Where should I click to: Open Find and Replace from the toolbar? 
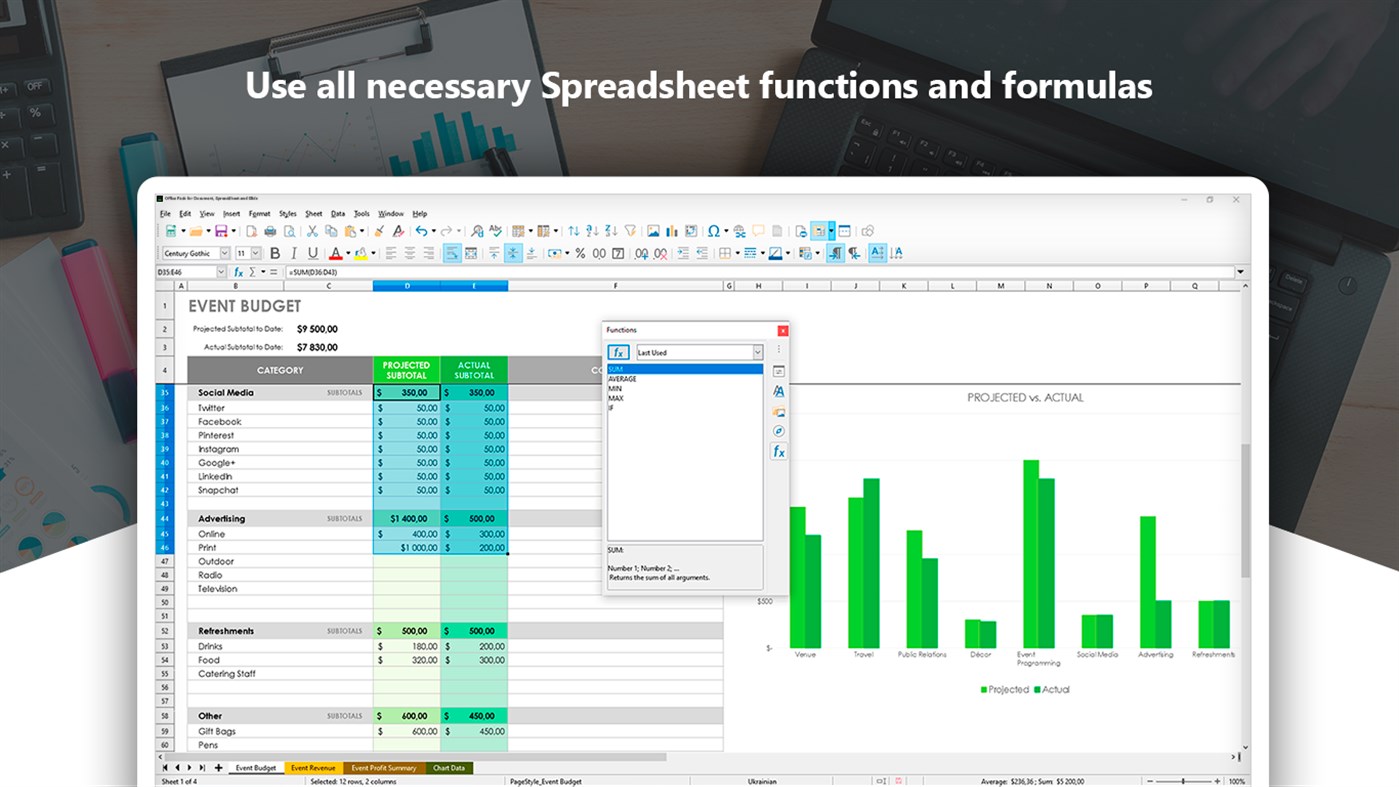pyautogui.click(x=475, y=231)
